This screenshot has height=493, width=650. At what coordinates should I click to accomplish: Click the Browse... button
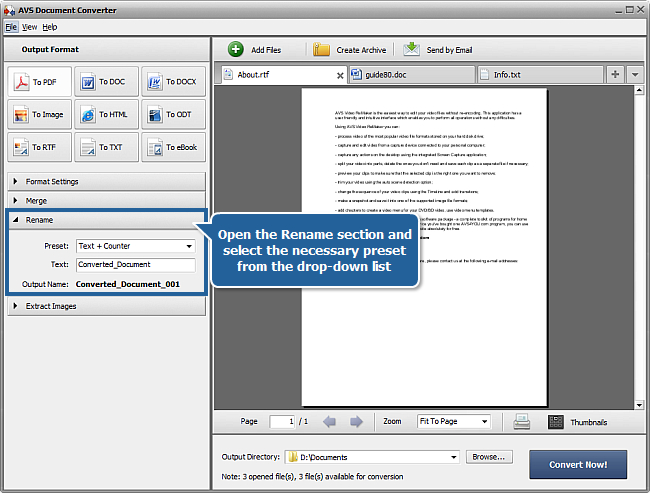[x=489, y=457]
